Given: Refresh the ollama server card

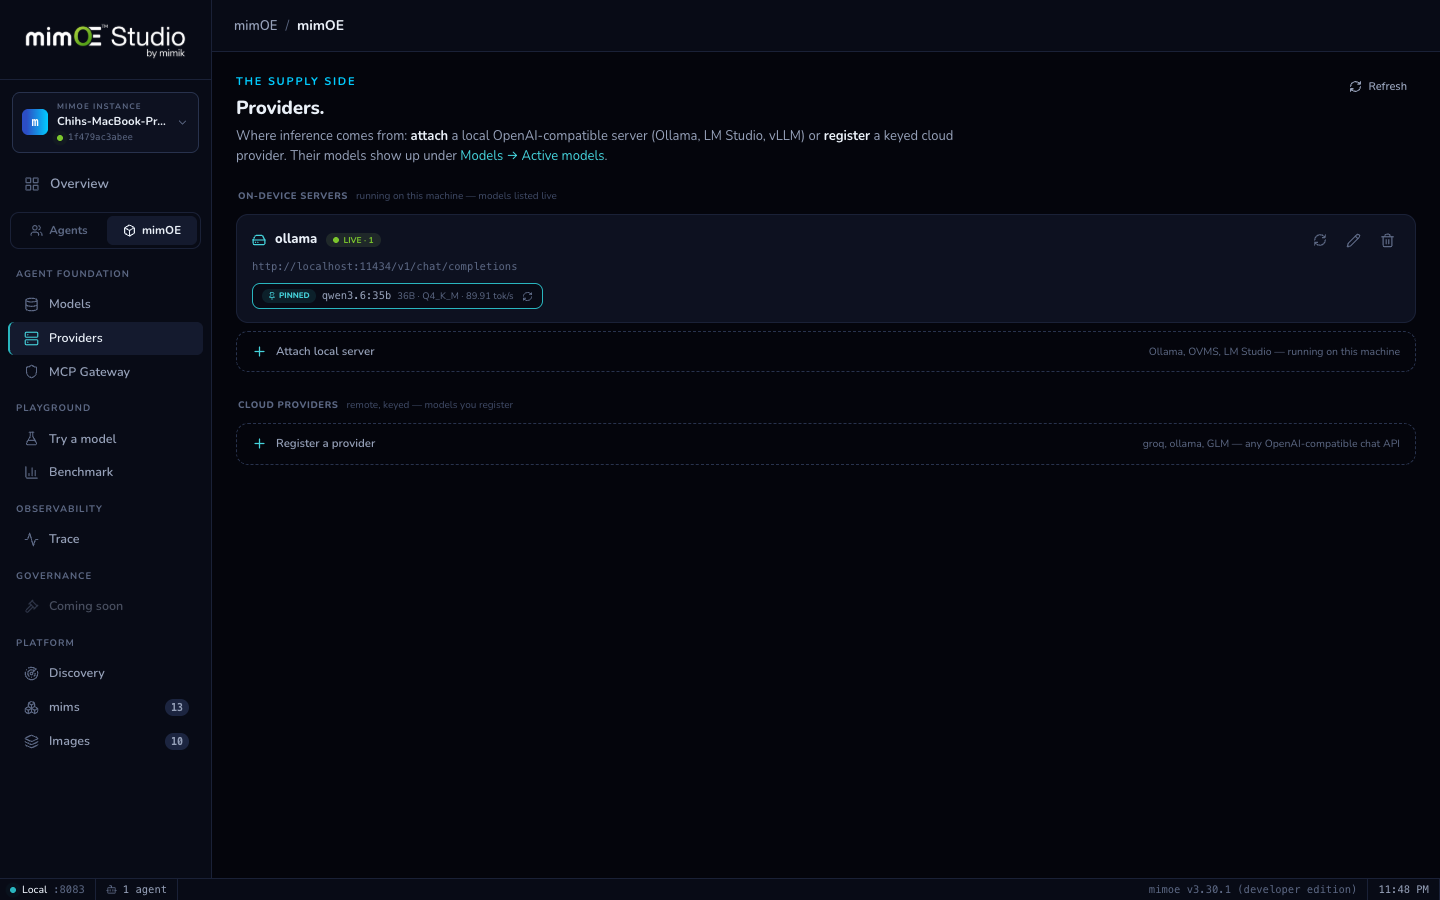Looking at the screenshot, I should tap(1320, 240).
